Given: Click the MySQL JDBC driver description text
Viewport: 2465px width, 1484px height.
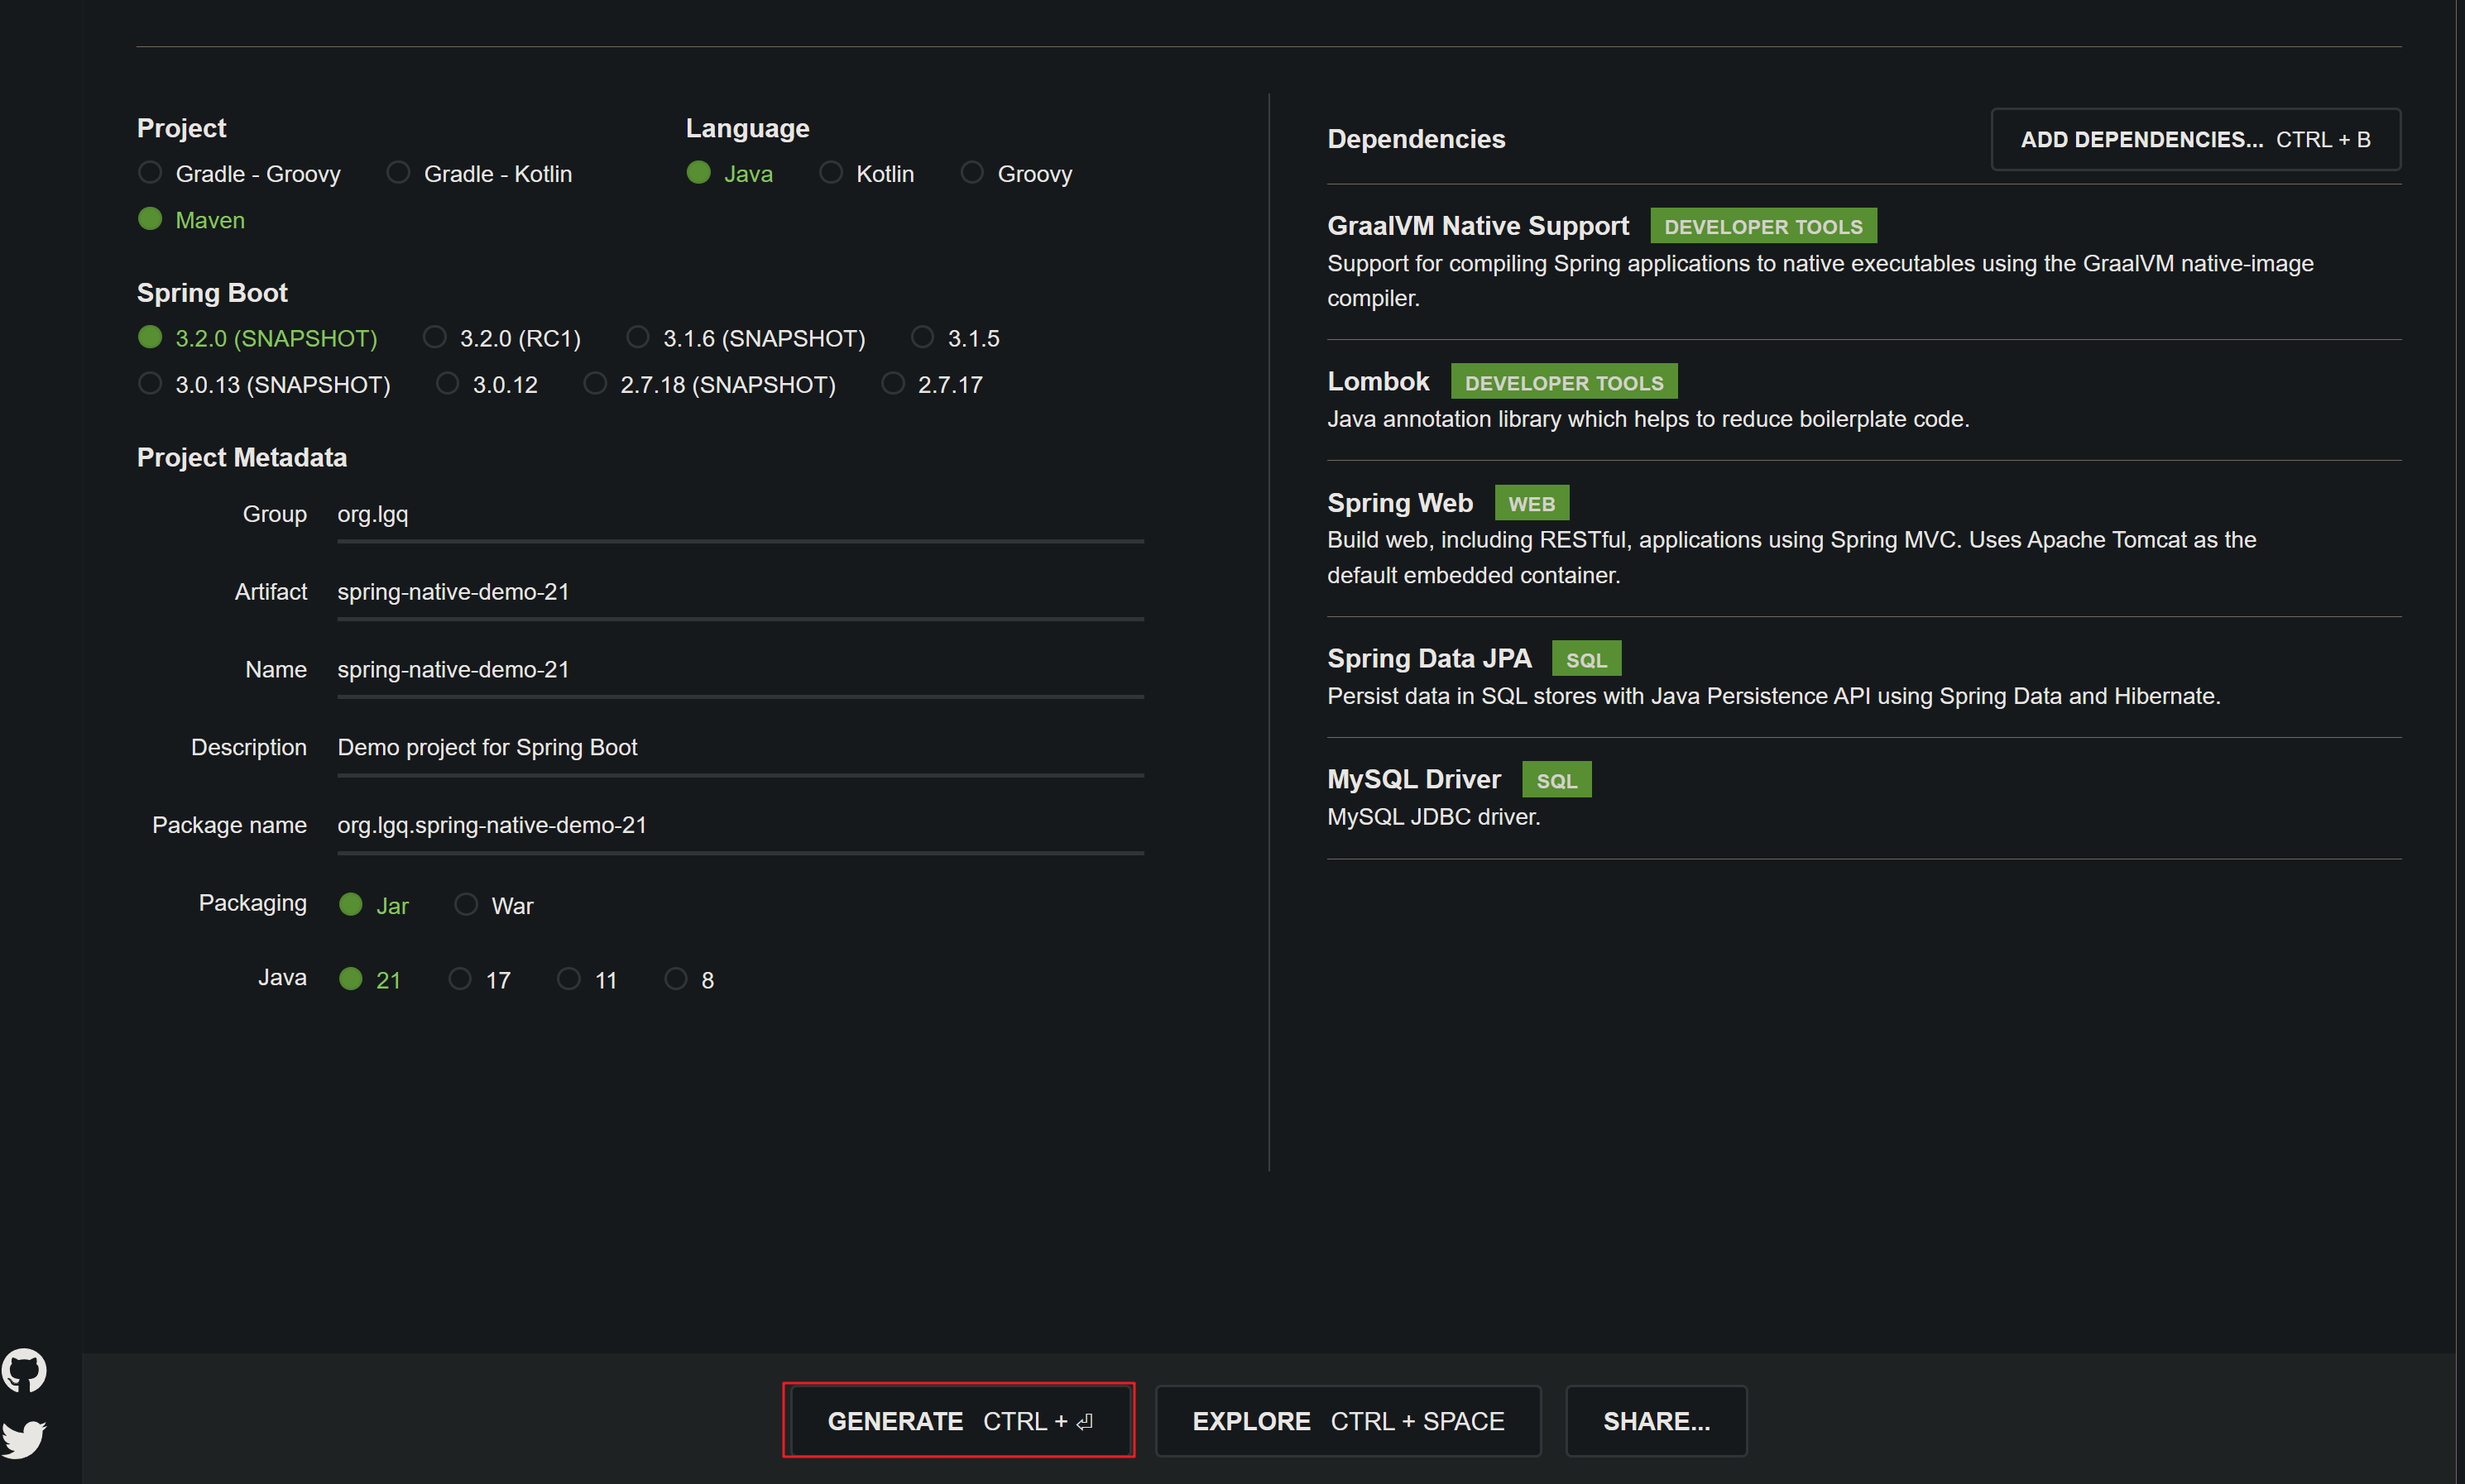Looking at the screenshot, I should point(1433,817).
